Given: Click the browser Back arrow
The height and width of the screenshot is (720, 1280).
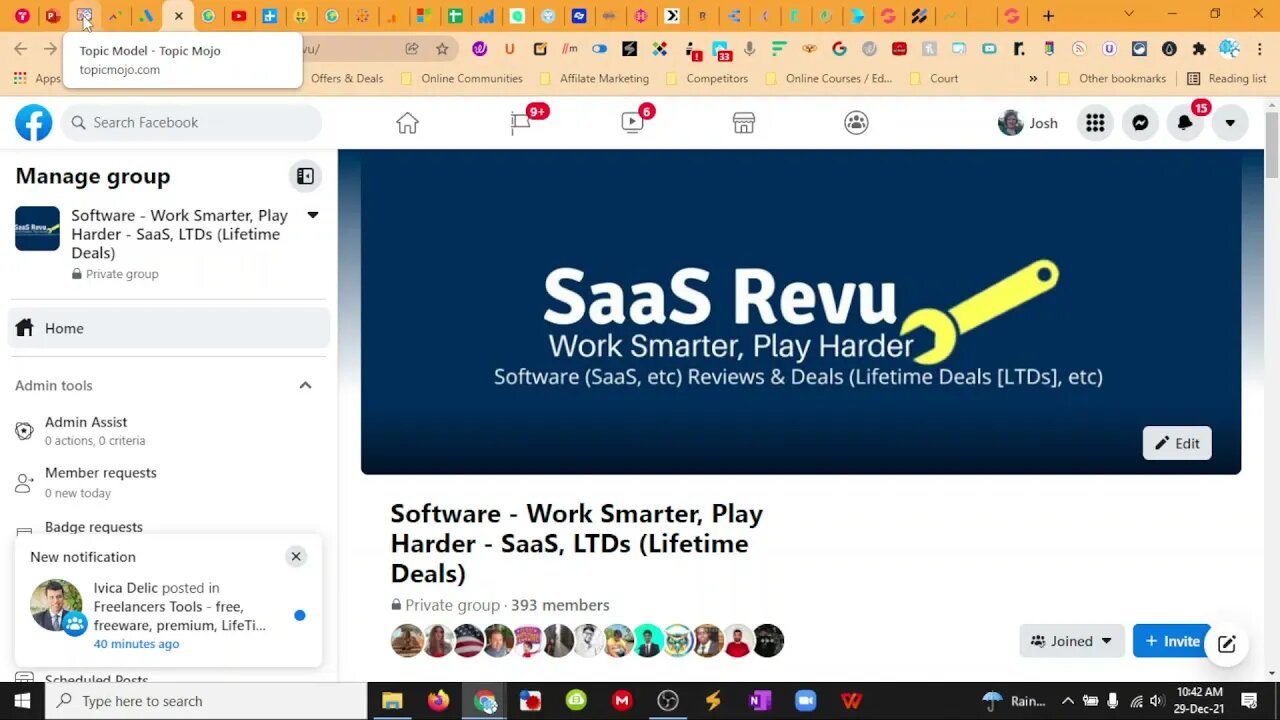Looking at the screenshot, I should tap(20, 48).
